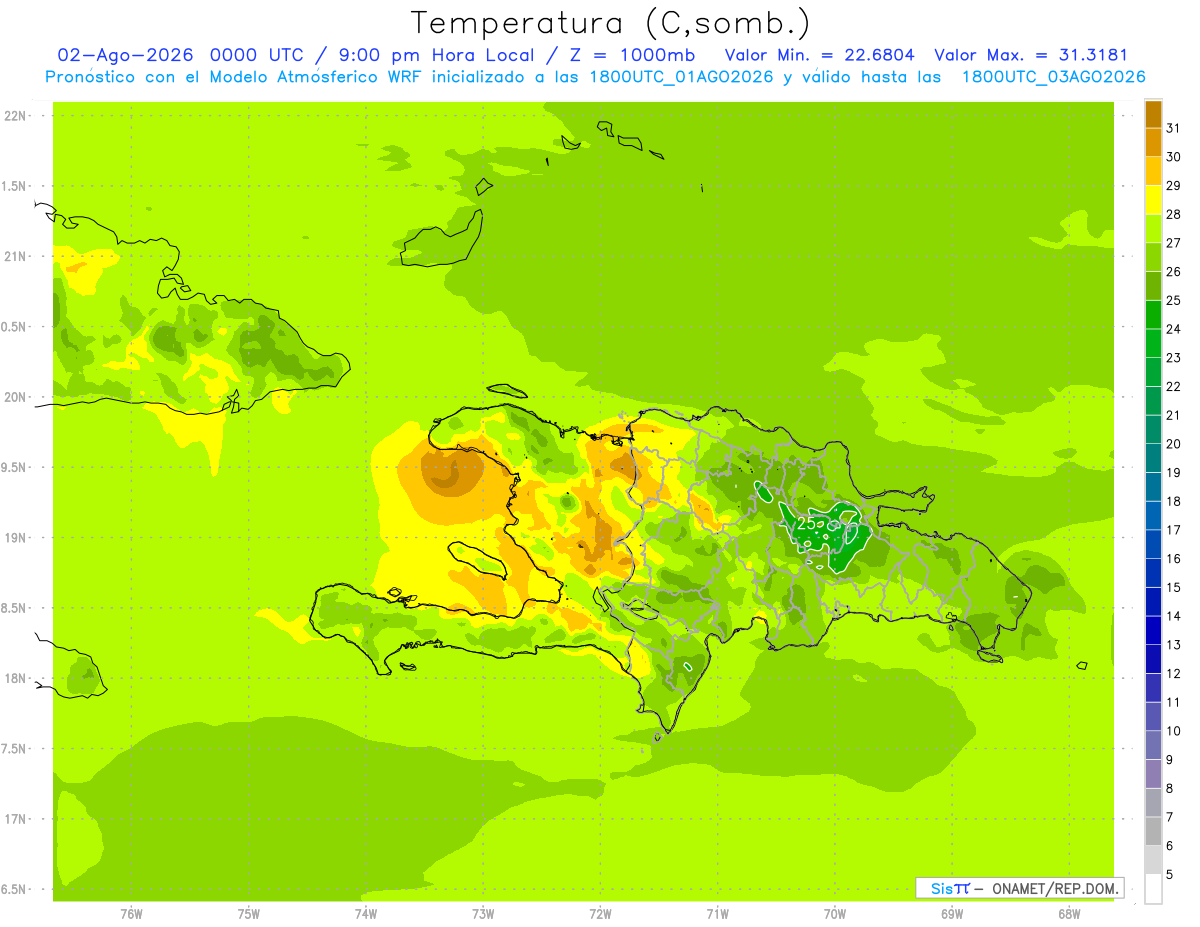This screenshot has width=1200, height=927.
Task: Click the "SisTT – ONAMET/REP.DOM." label box
Action: tap(1019, 888)
